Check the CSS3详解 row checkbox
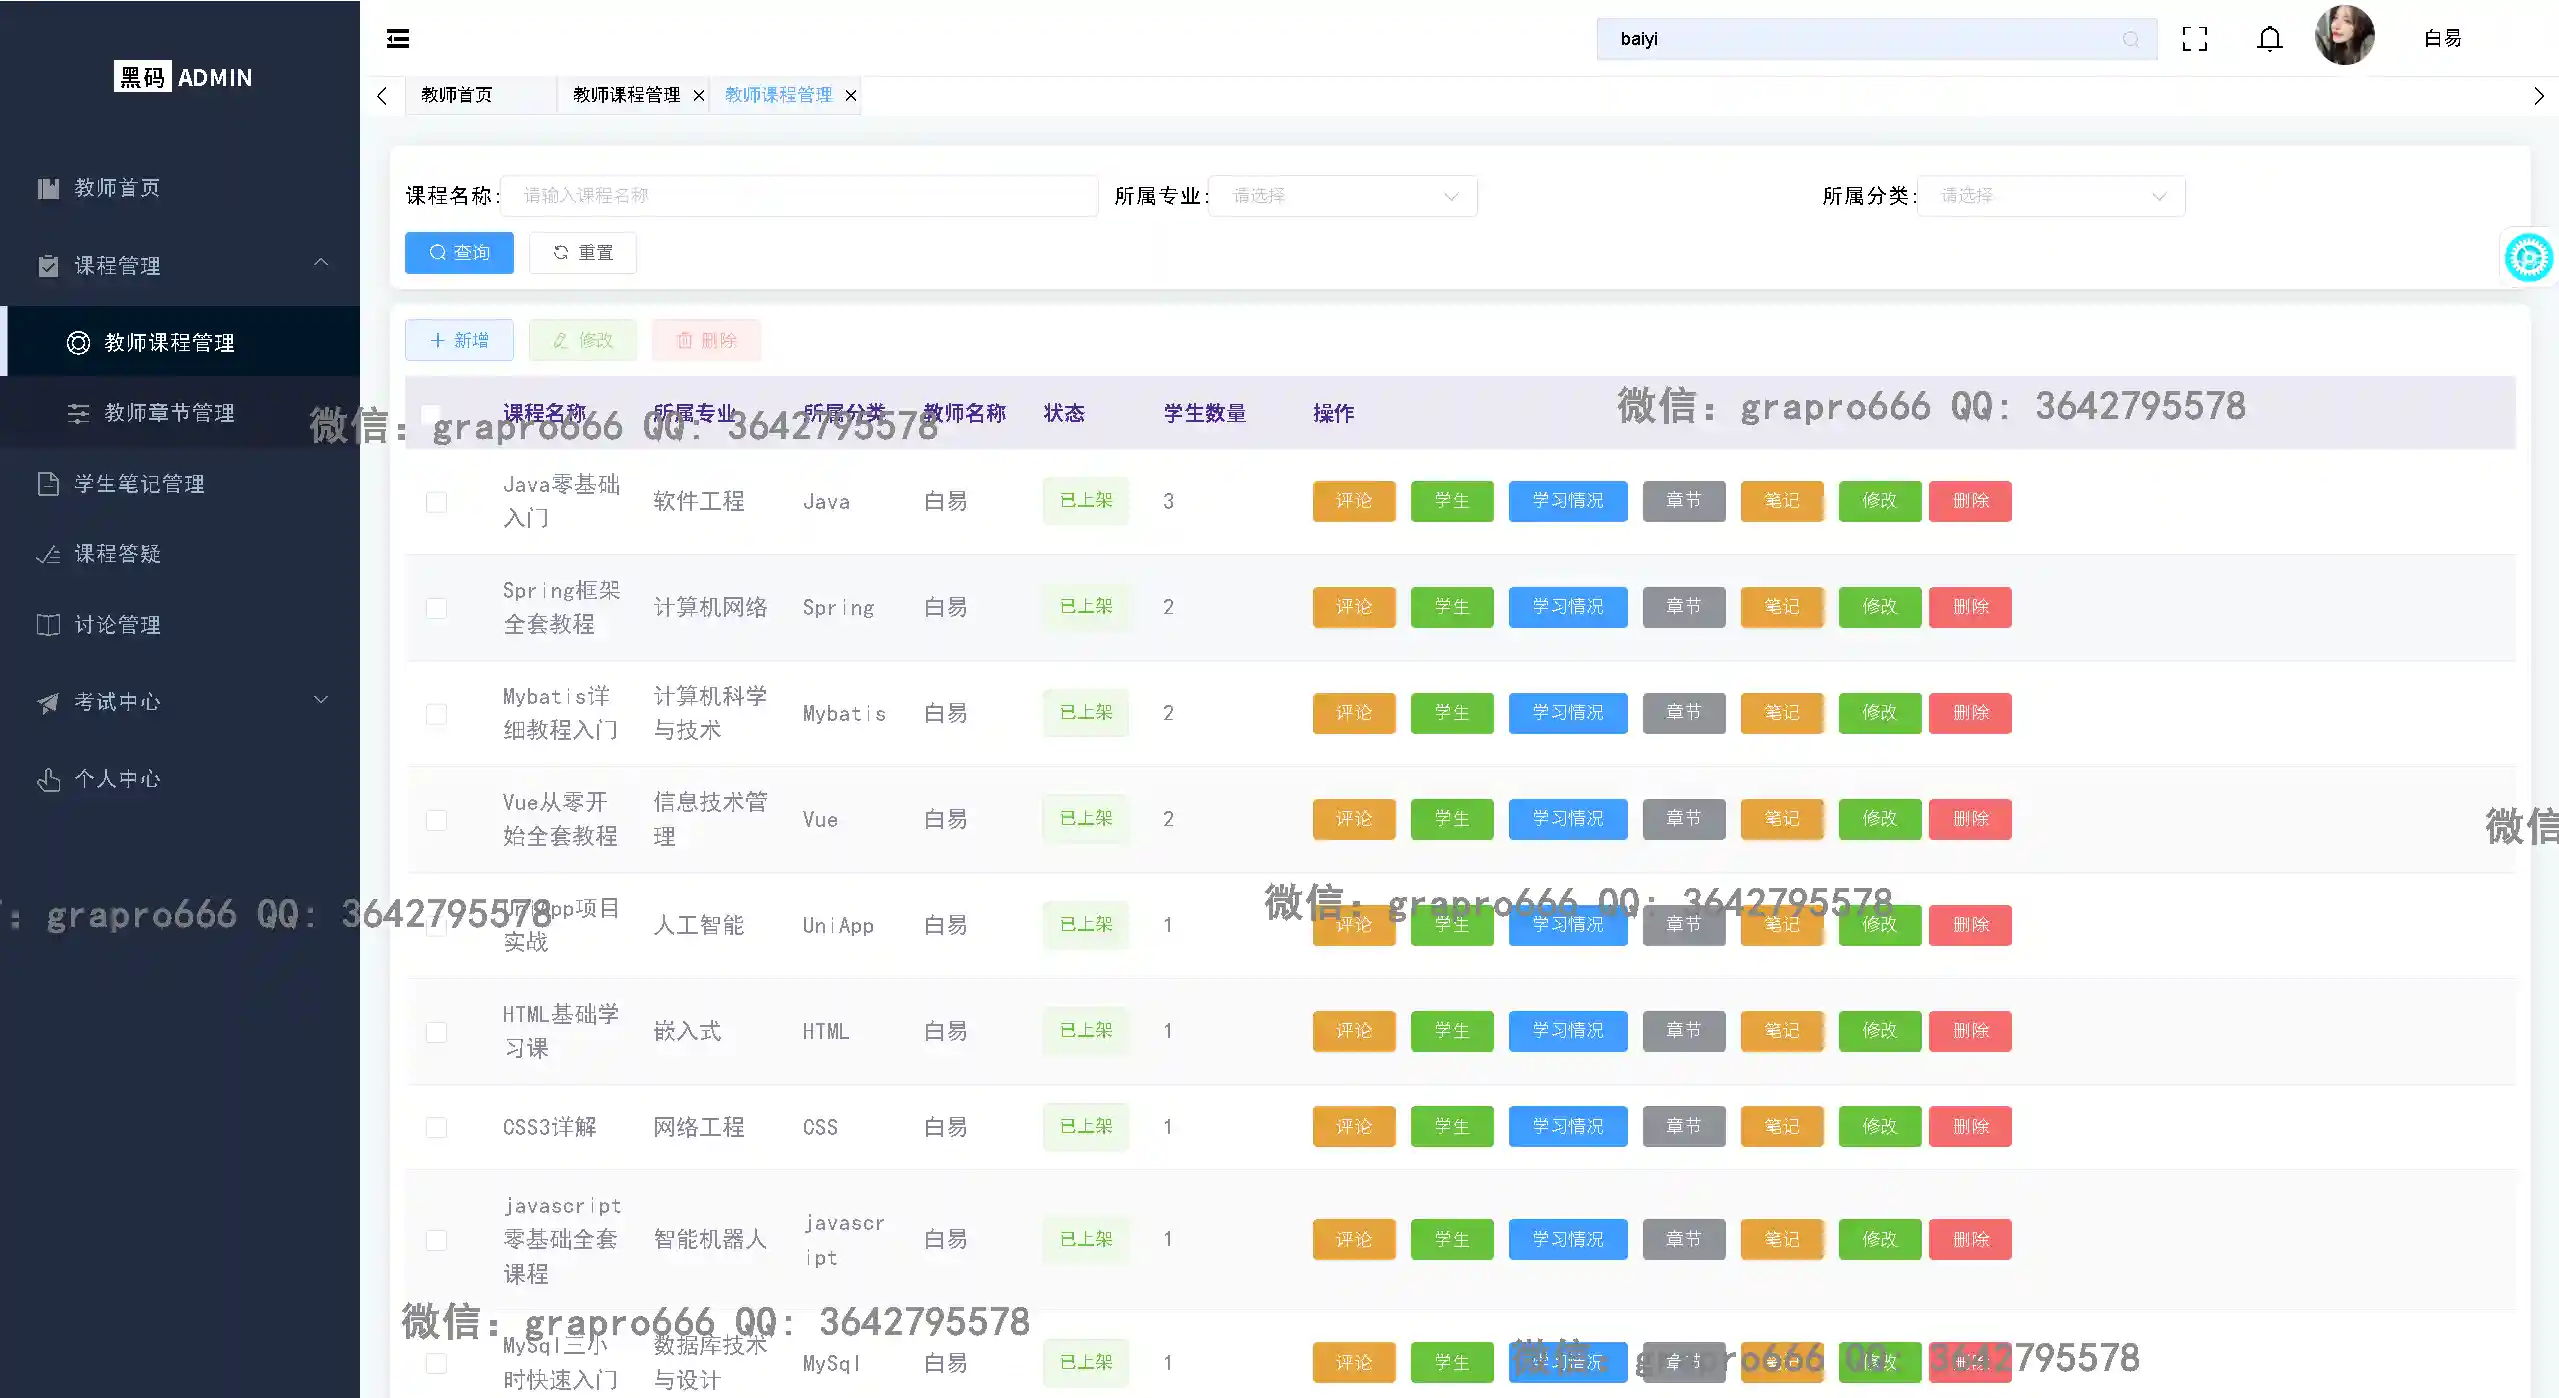The width and height of the screenshot is (2559, 1398). tap(436, 1128)
